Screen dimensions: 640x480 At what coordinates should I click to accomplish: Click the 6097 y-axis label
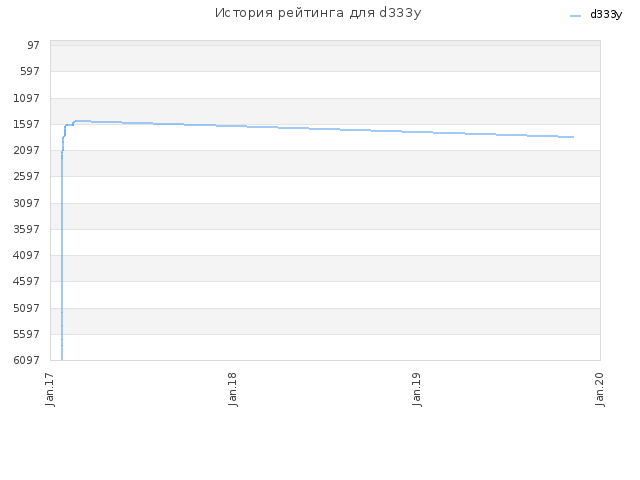tap(27, 360)
